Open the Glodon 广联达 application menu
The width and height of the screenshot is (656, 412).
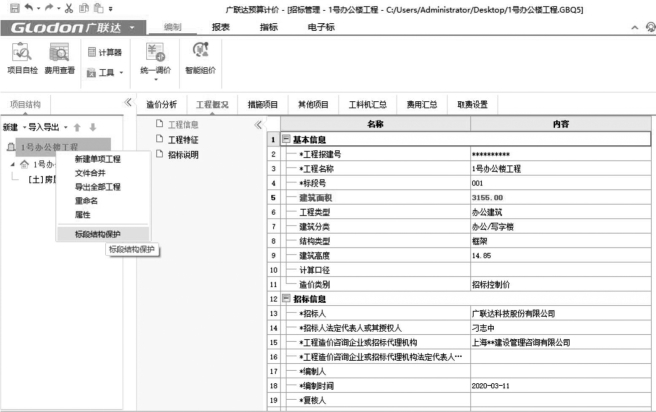click(73, 28)
